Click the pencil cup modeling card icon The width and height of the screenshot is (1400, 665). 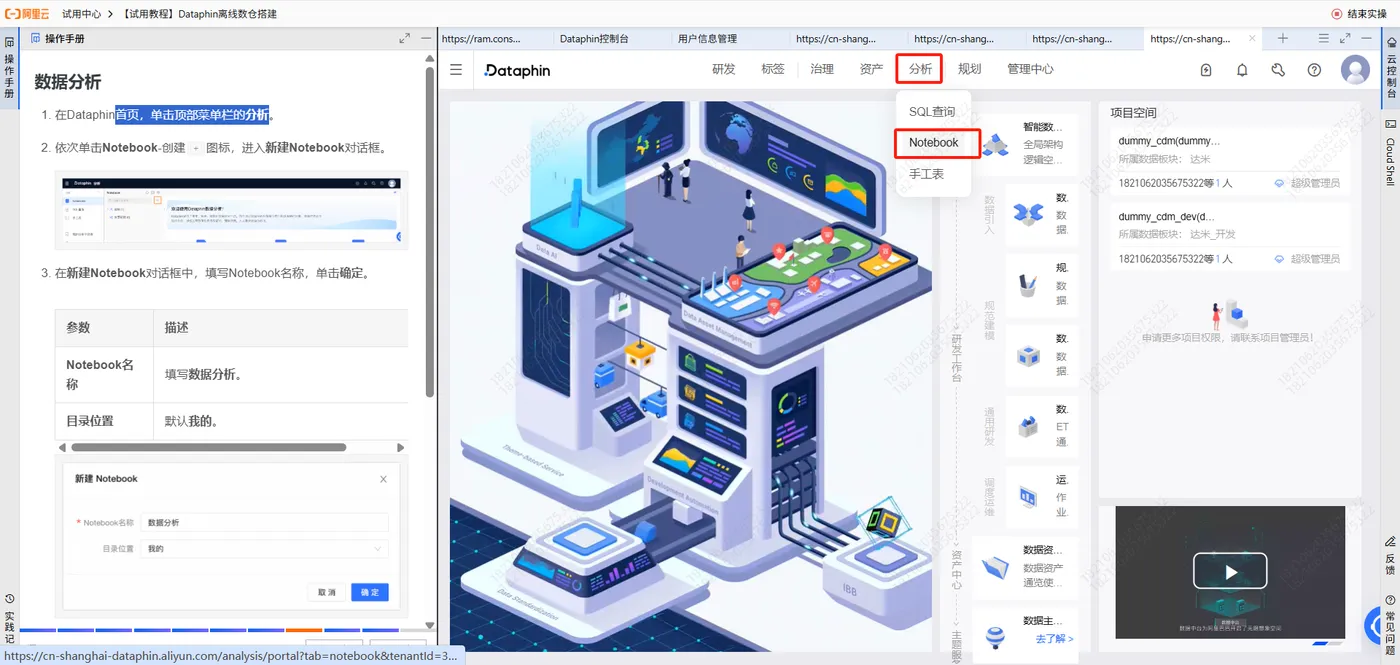1028,285
